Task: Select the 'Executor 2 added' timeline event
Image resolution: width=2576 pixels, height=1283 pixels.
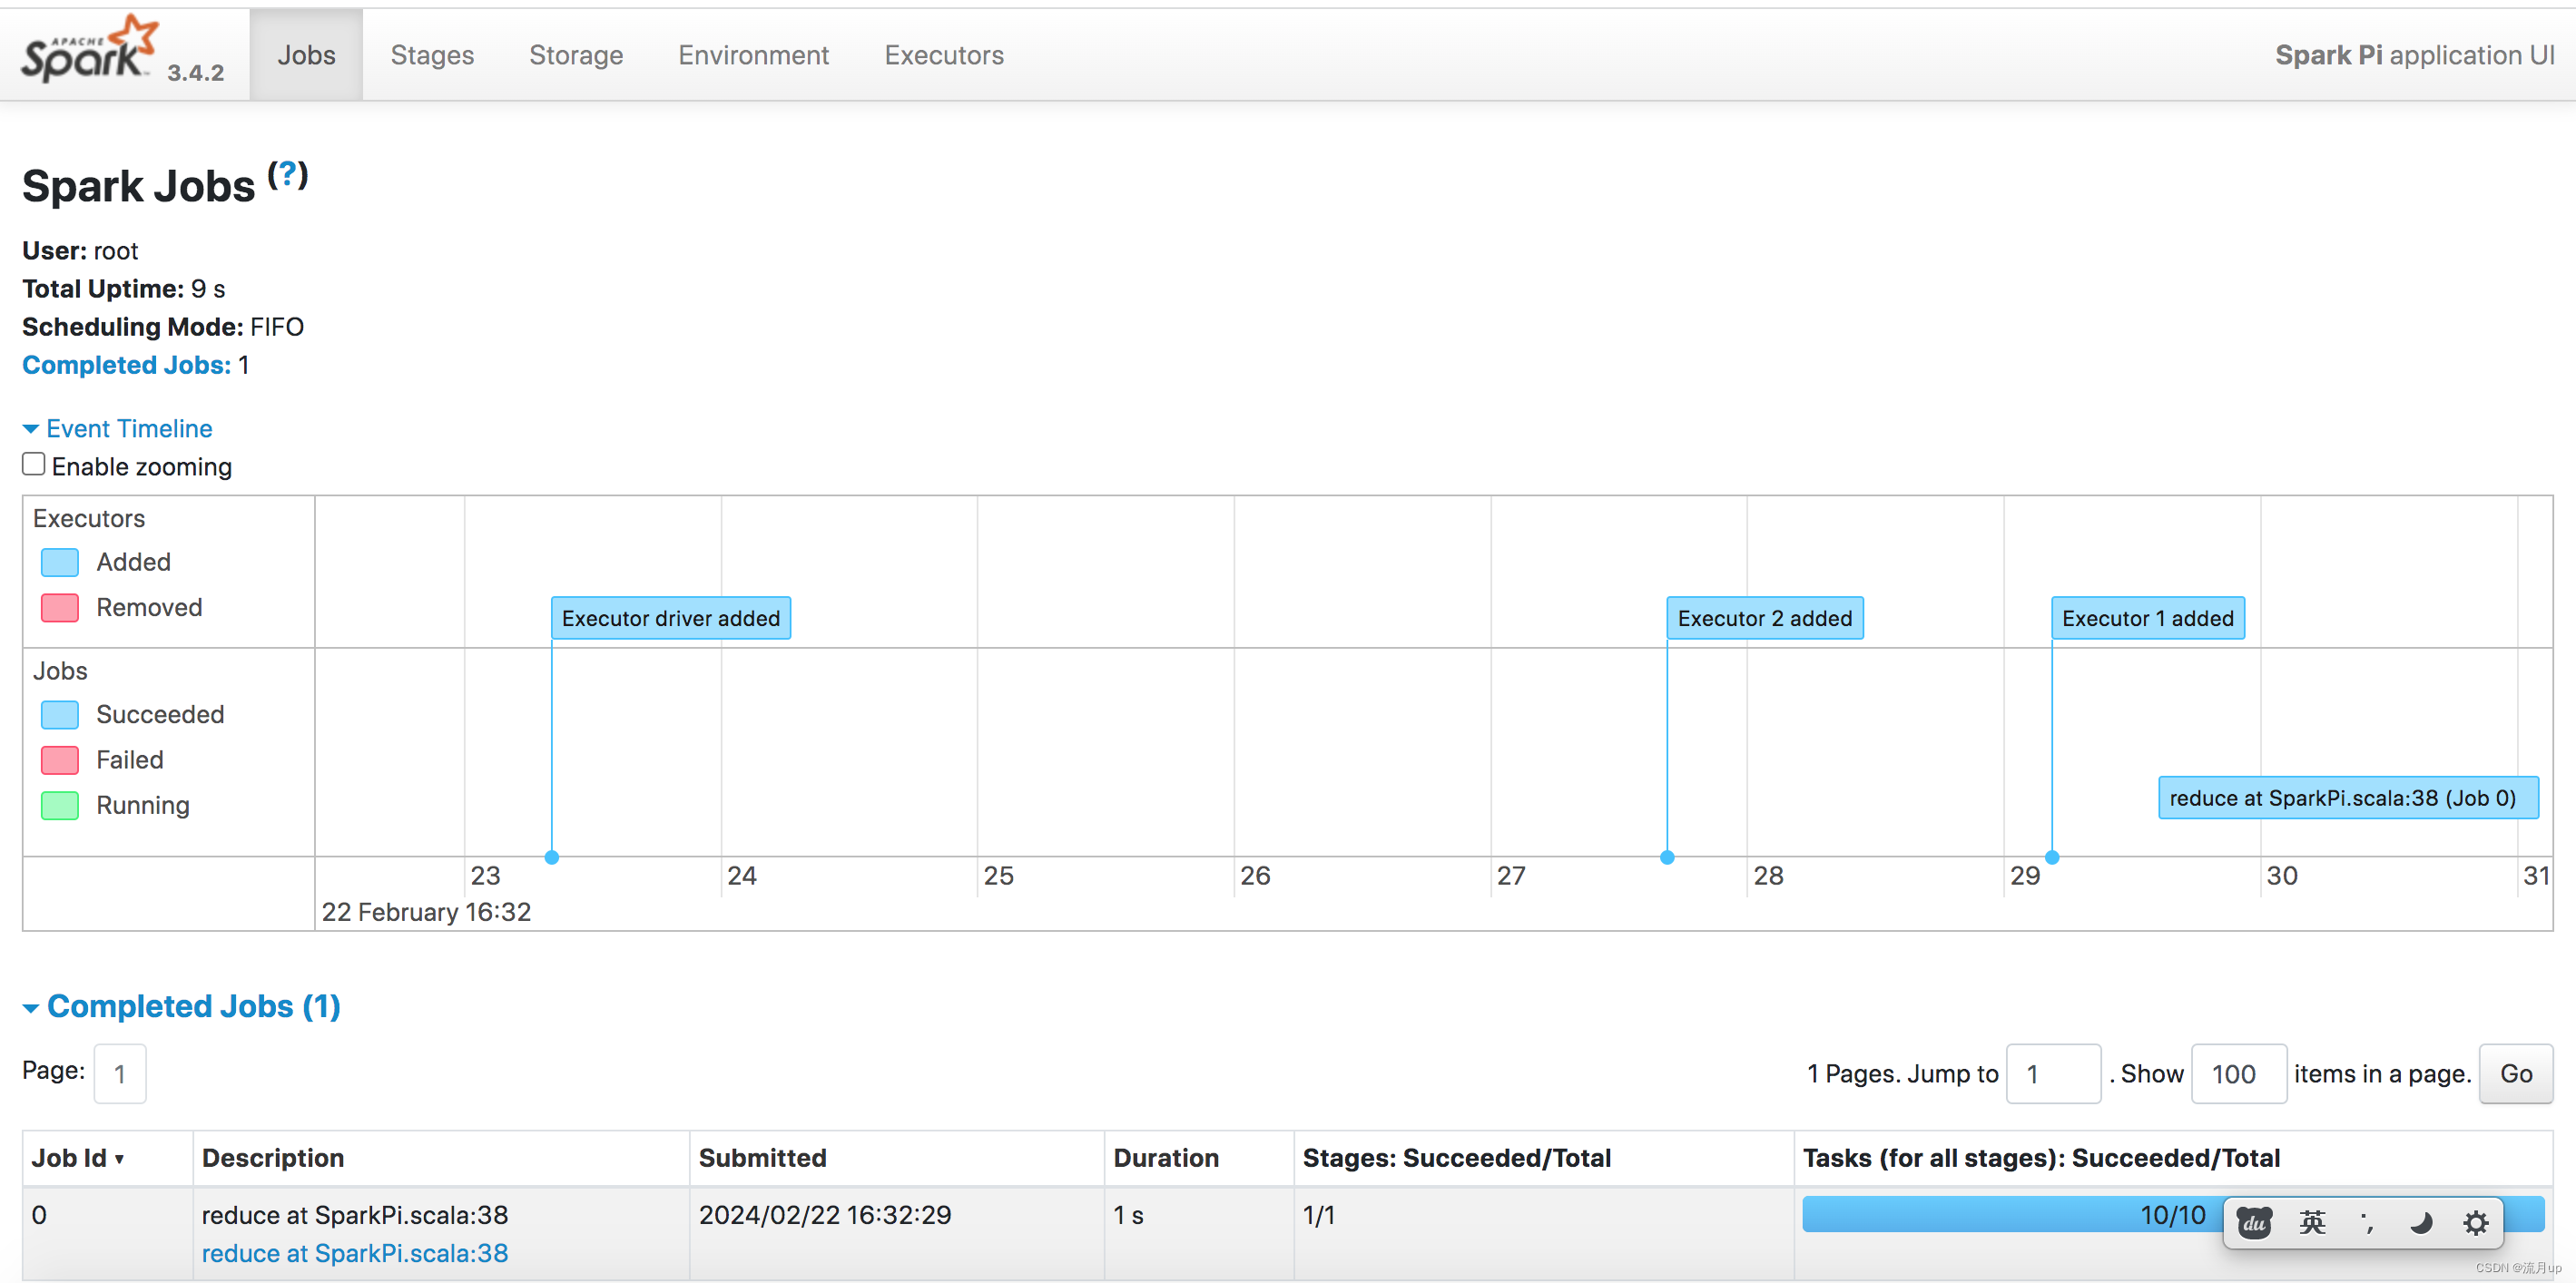Action: coord(1765,618)
